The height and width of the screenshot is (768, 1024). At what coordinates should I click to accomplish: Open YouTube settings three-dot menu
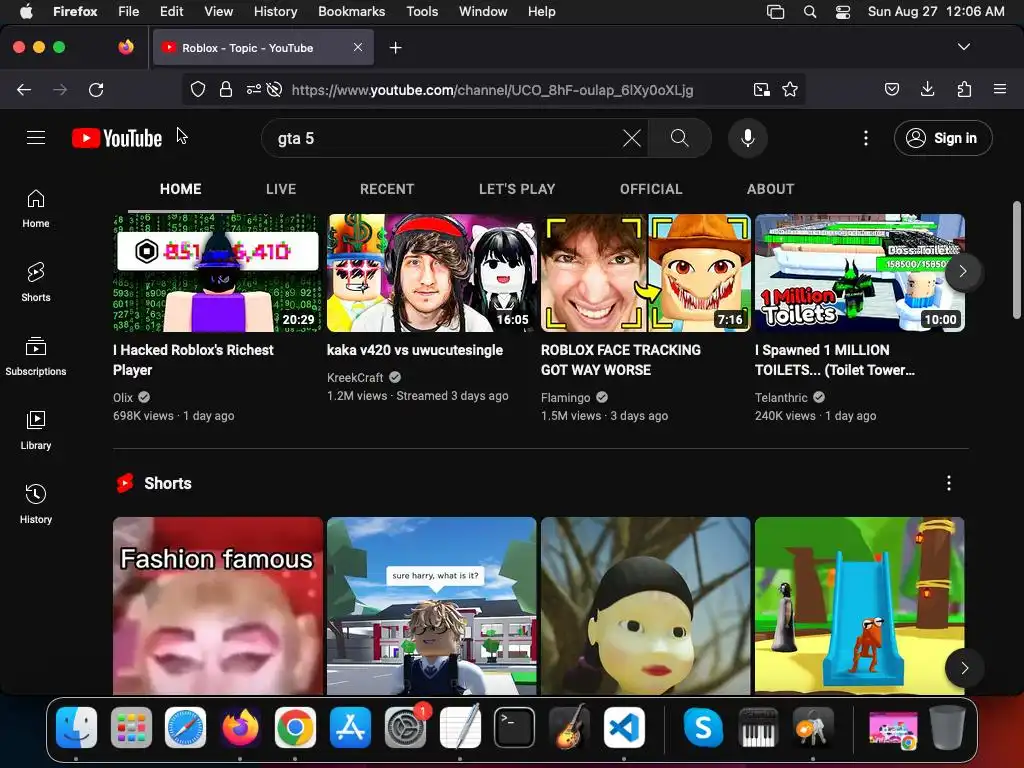tap(866, 138)
